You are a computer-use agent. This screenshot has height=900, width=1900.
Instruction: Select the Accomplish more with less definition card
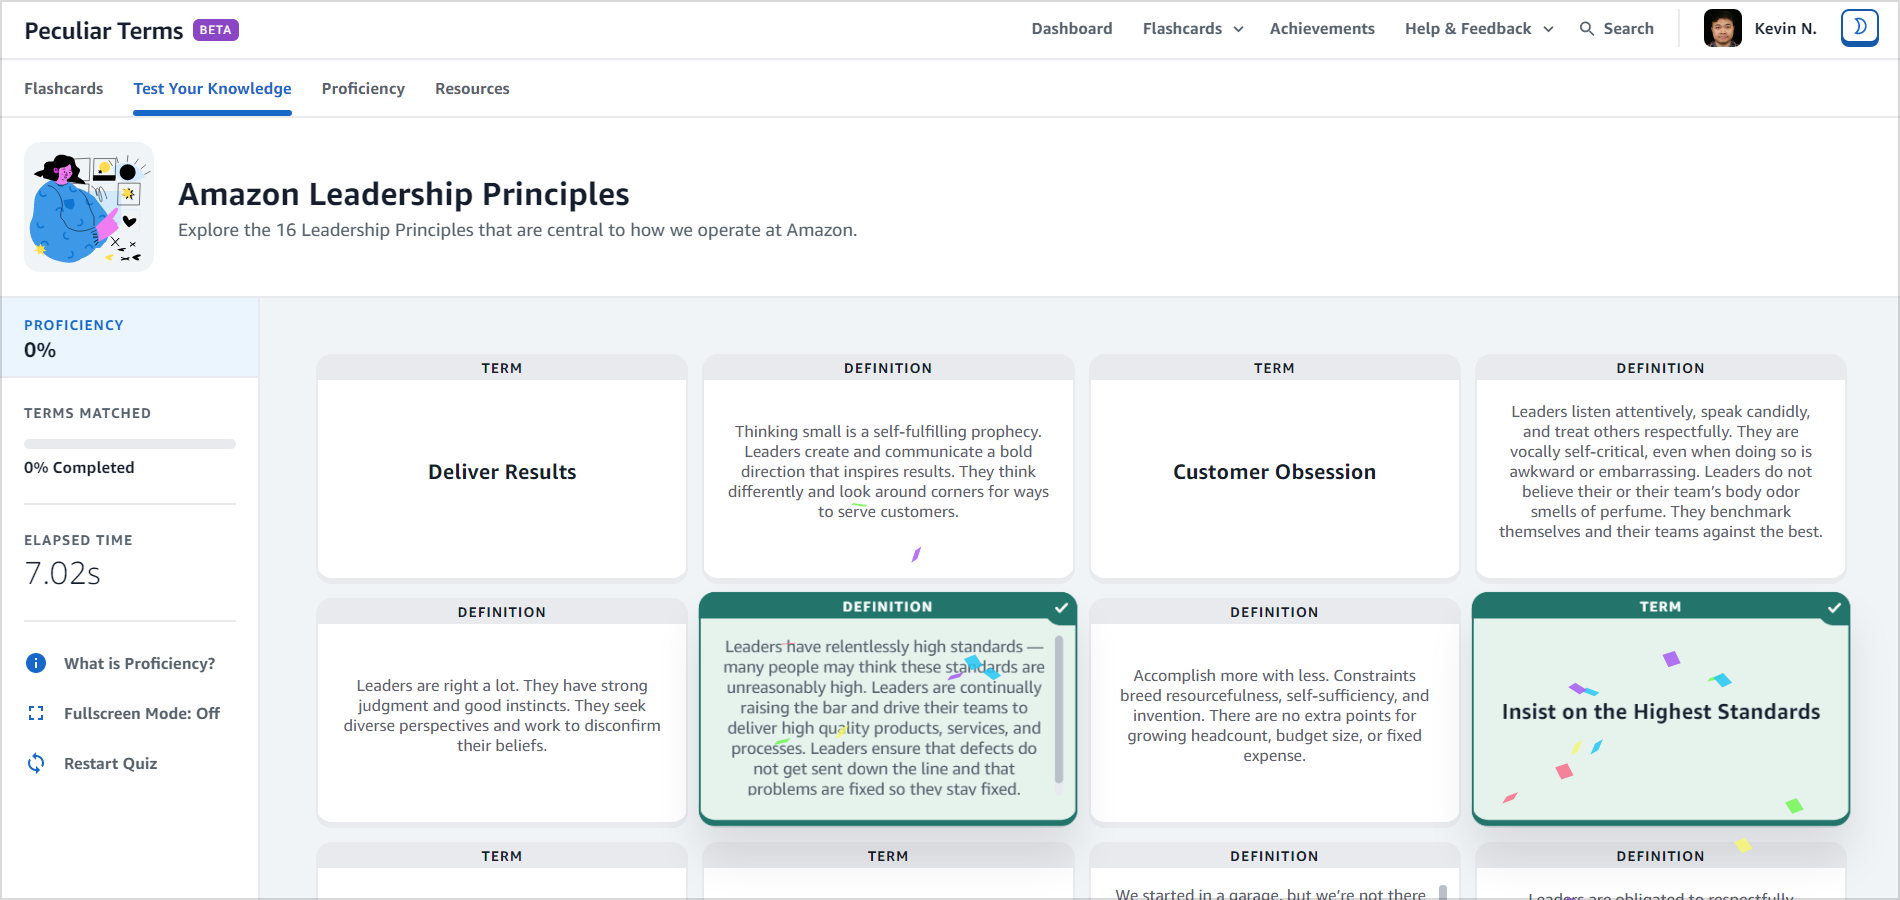[1274, 711]
